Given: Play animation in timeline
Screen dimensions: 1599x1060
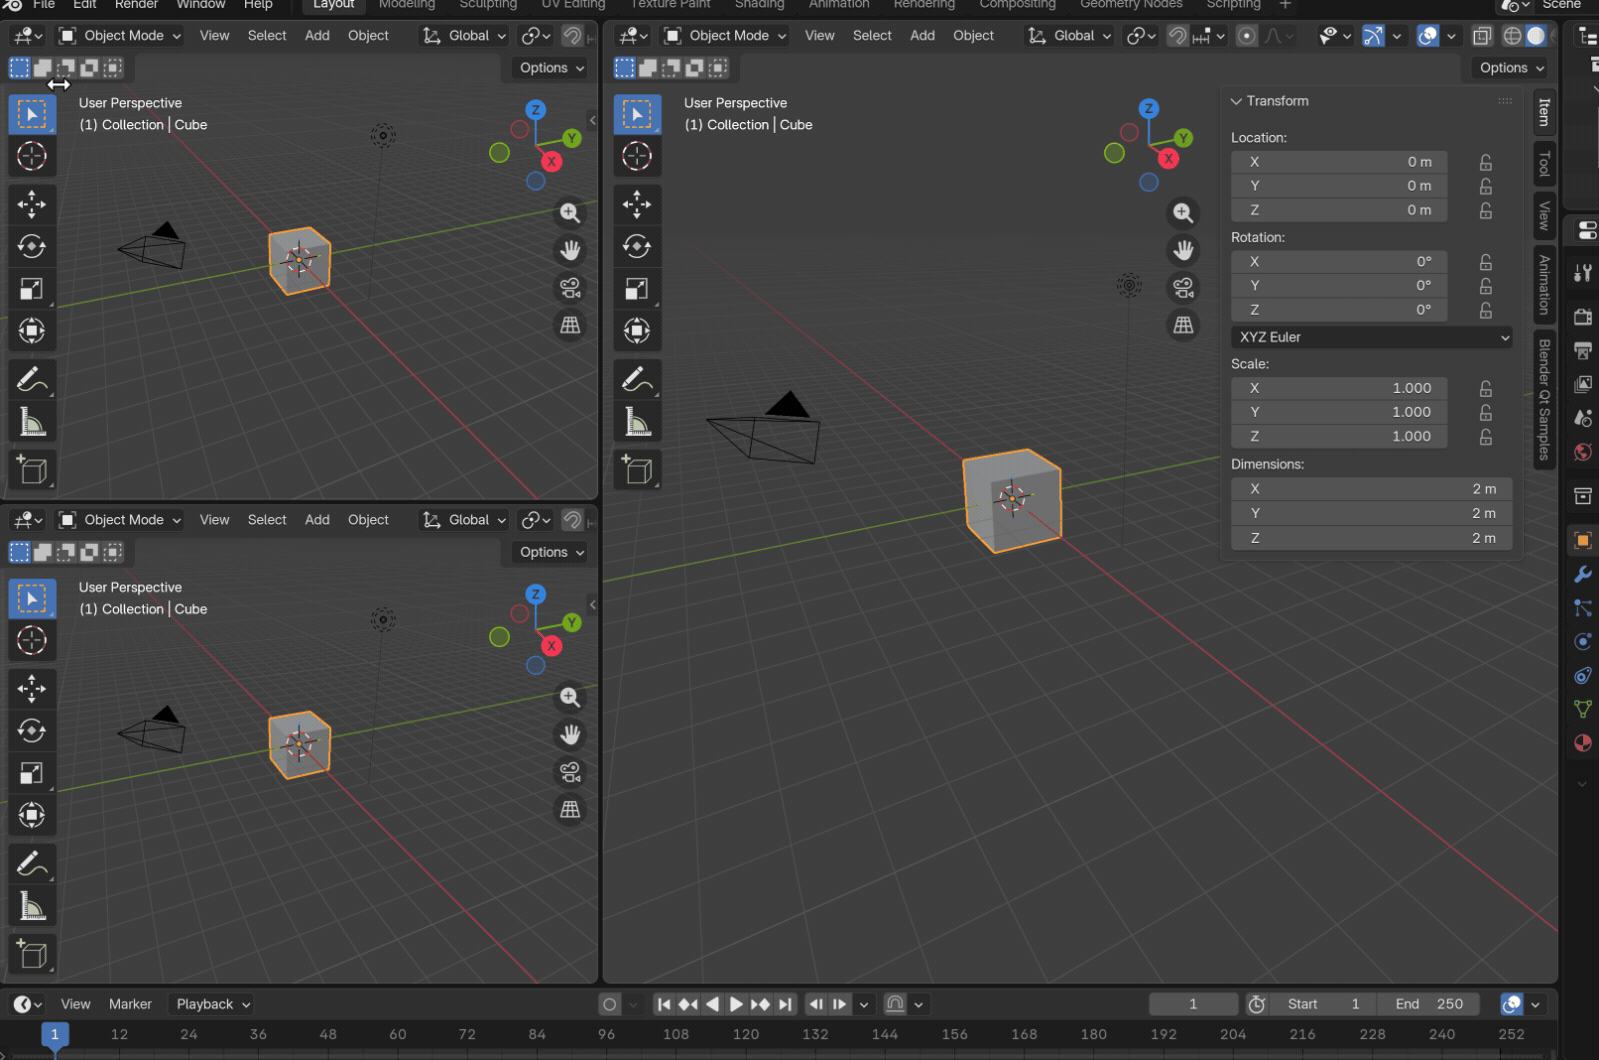Looking at the screenshot, I should (x=735, y=1004).
